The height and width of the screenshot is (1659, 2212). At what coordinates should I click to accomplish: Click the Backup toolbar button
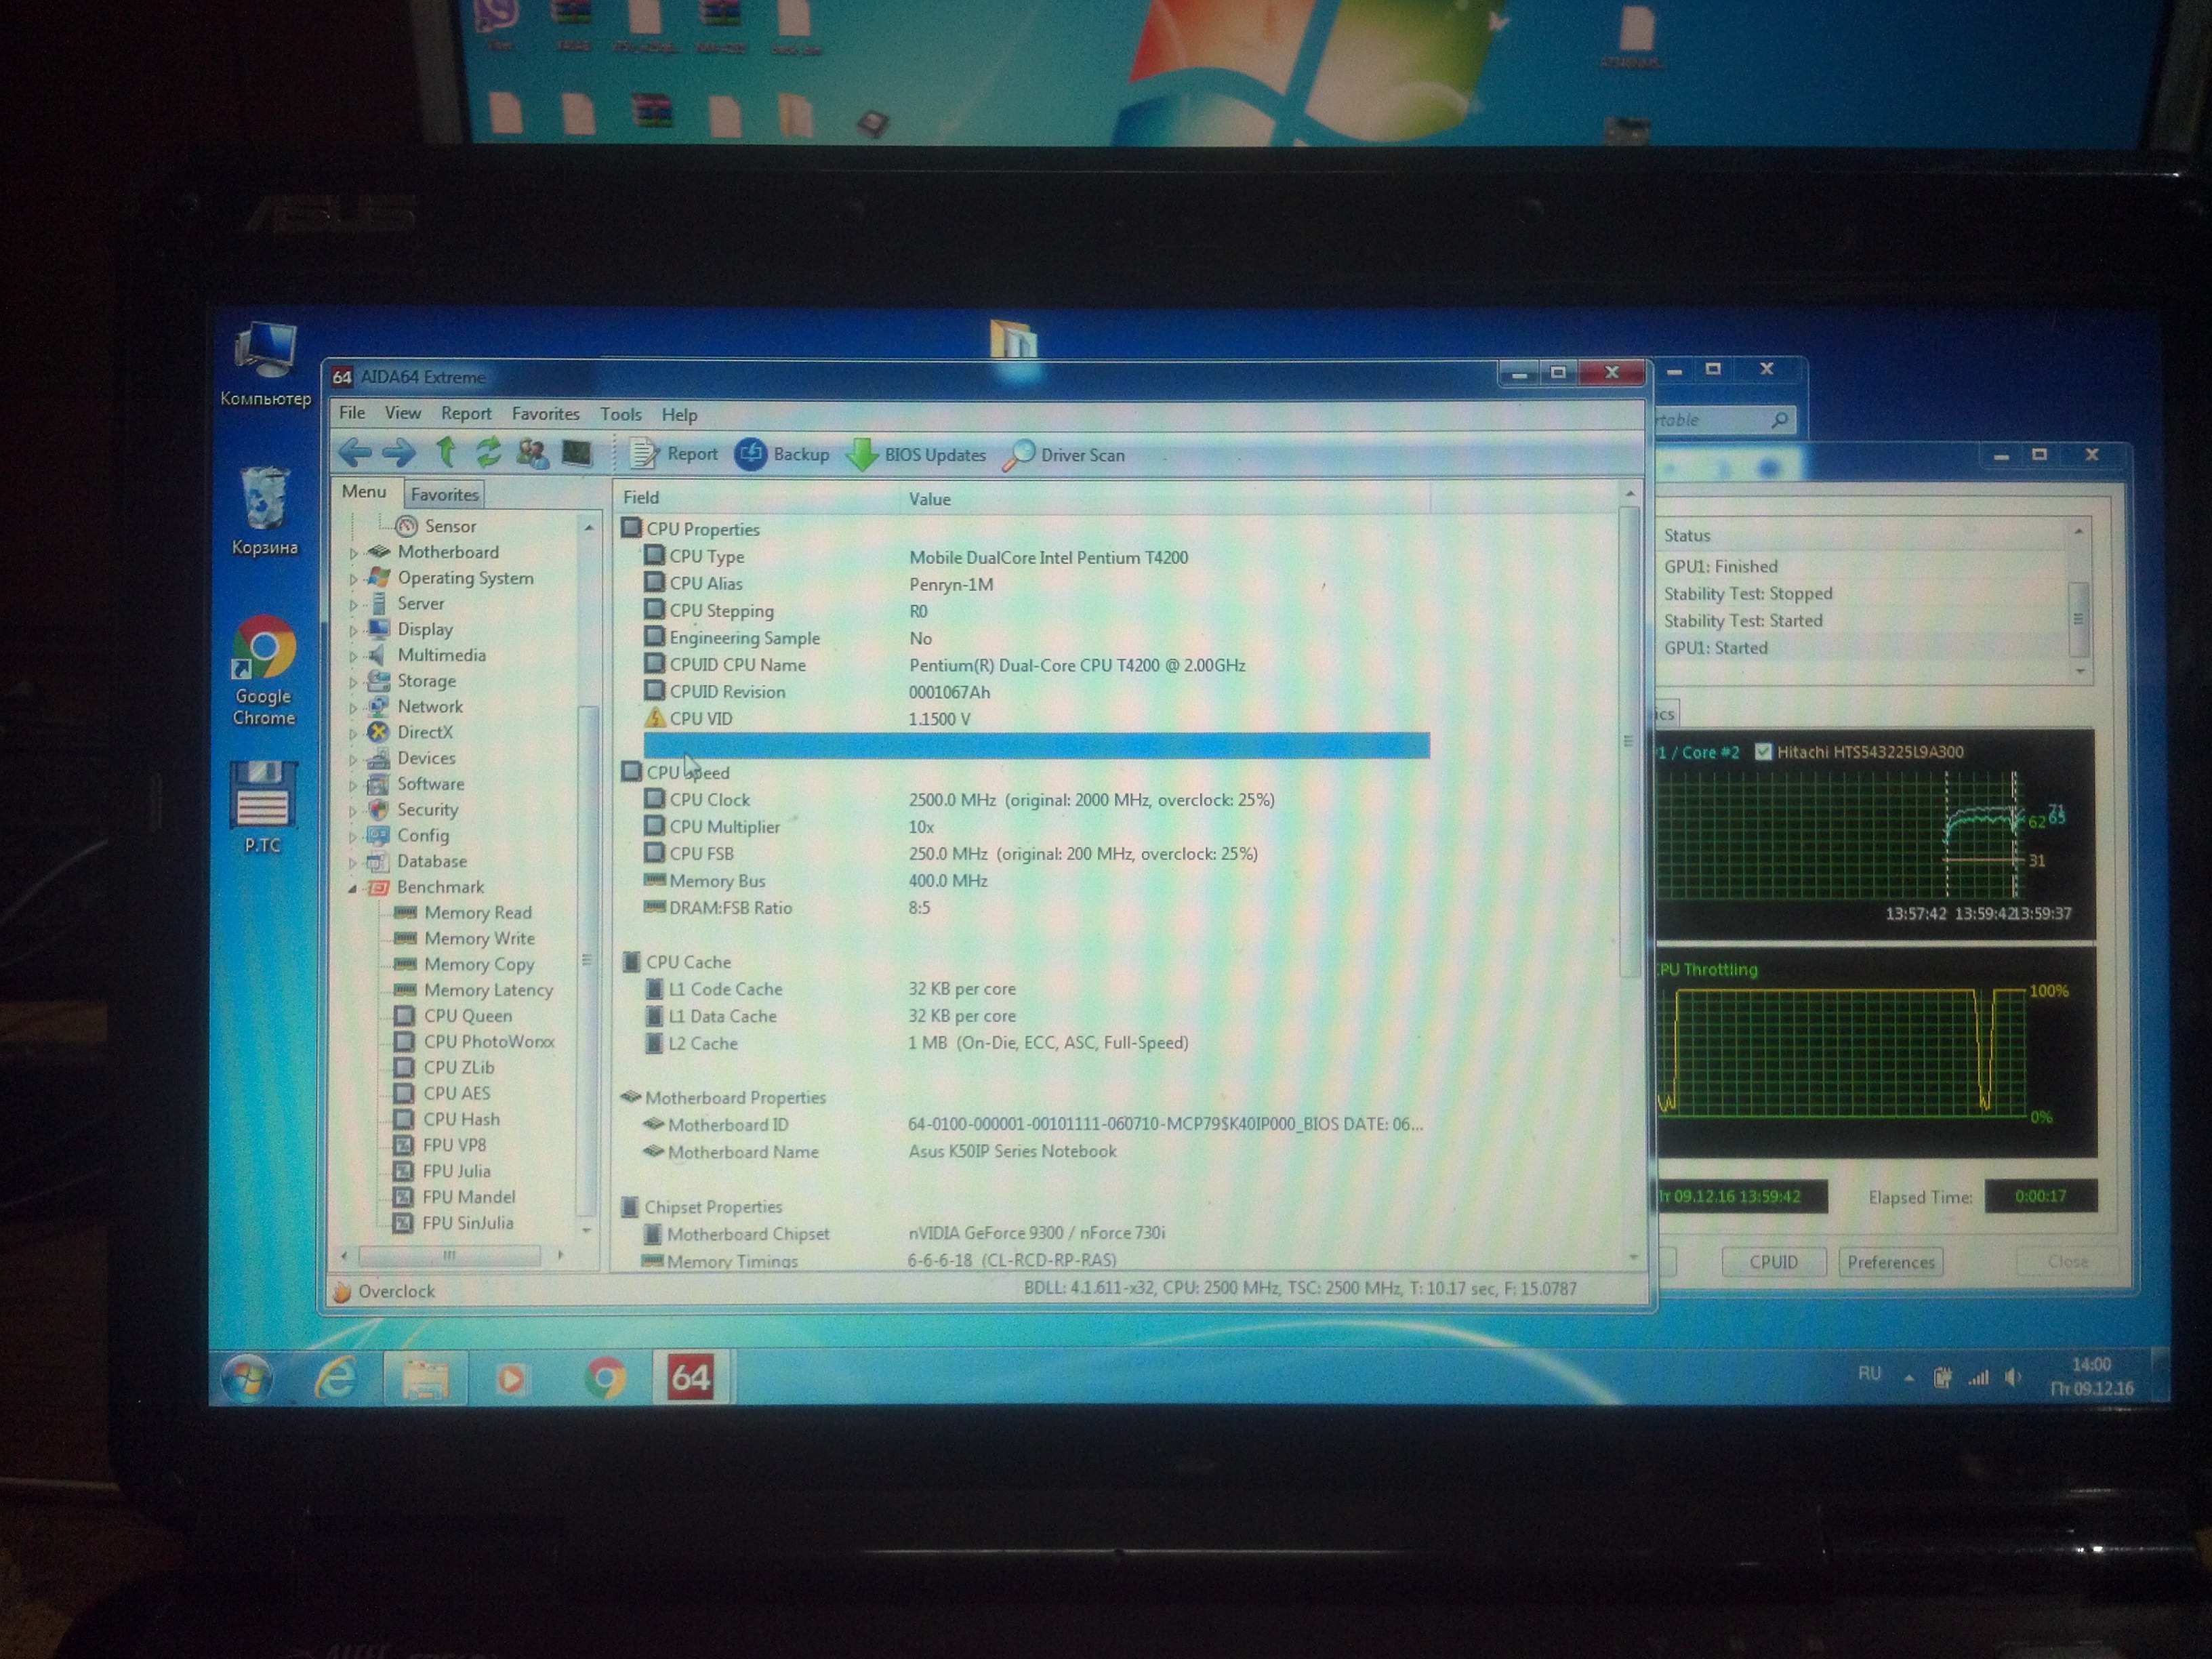(x=782, y=454)
